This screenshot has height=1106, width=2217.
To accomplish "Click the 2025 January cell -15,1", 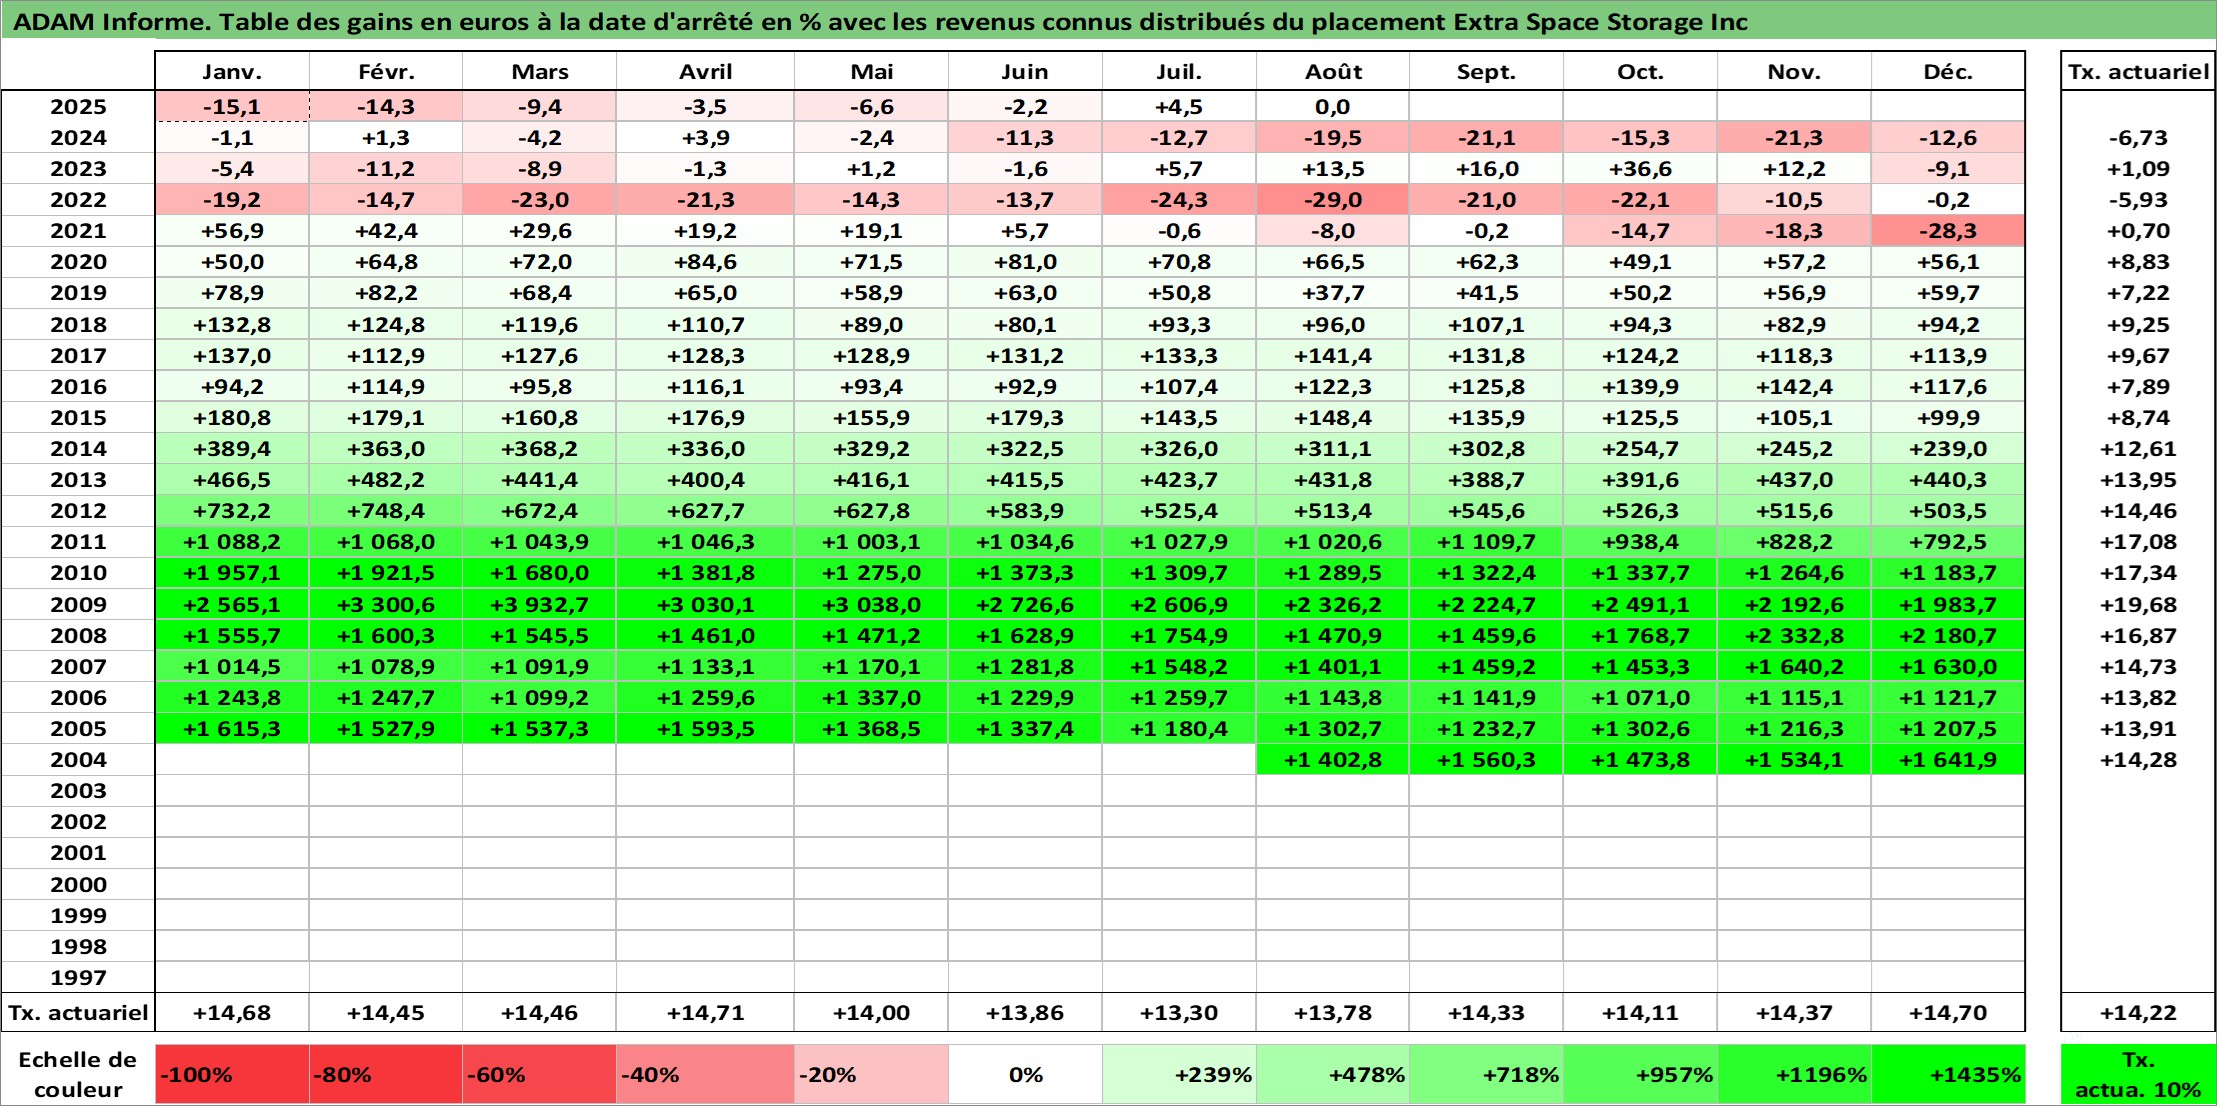I will (232, 107).
